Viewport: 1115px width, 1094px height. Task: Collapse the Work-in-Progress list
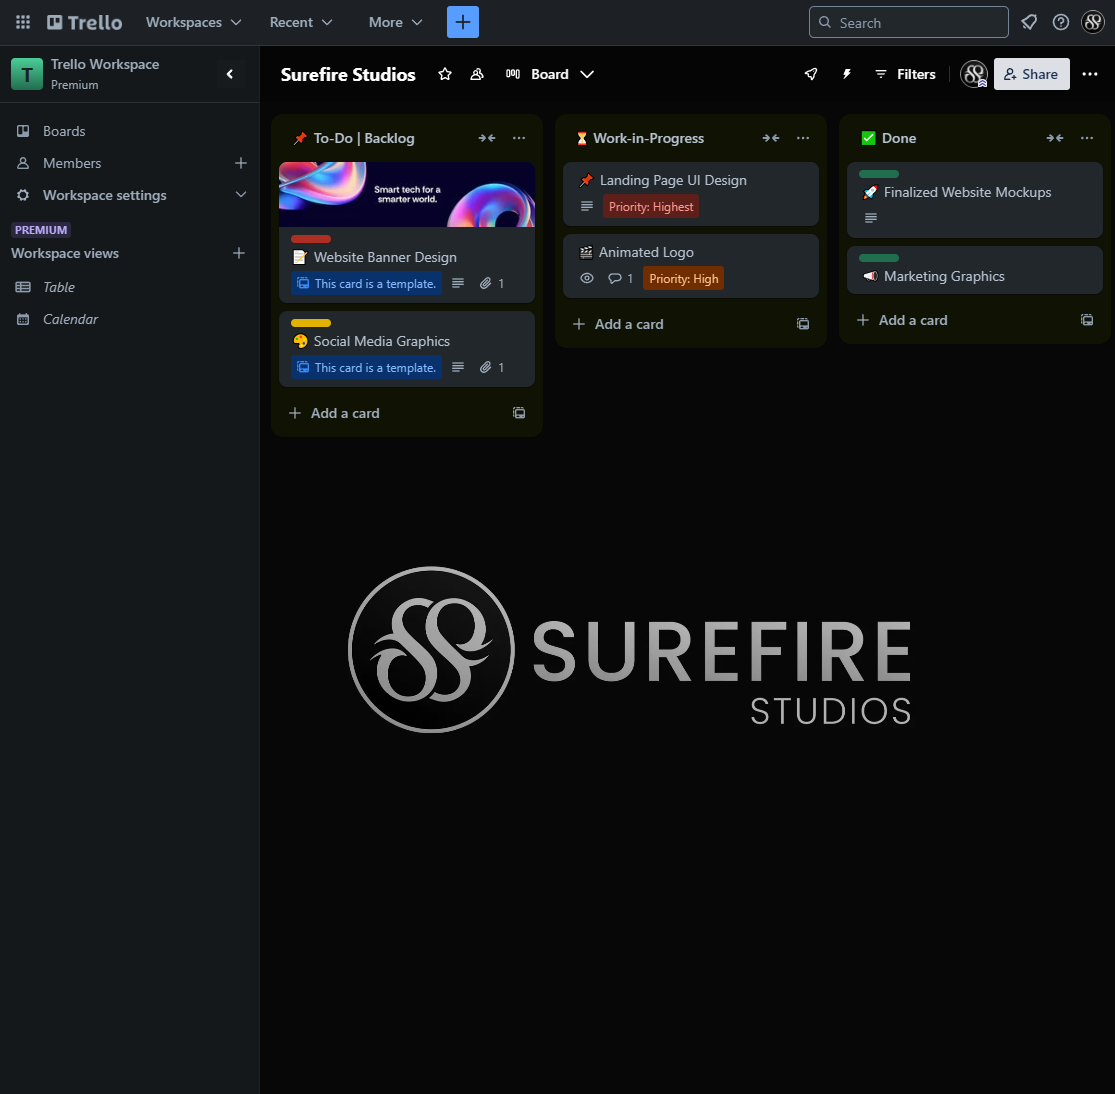point(771,138)
